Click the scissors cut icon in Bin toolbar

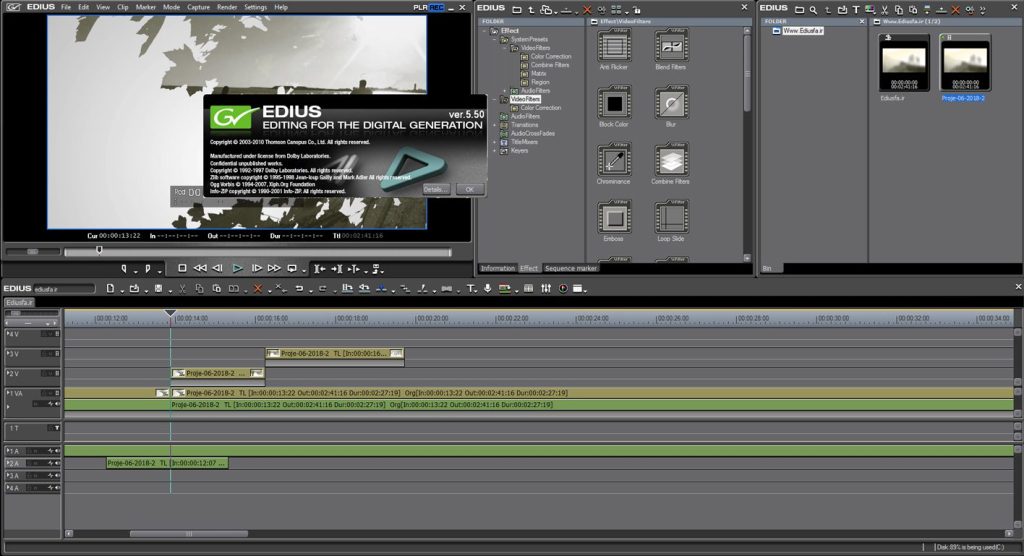884,9
